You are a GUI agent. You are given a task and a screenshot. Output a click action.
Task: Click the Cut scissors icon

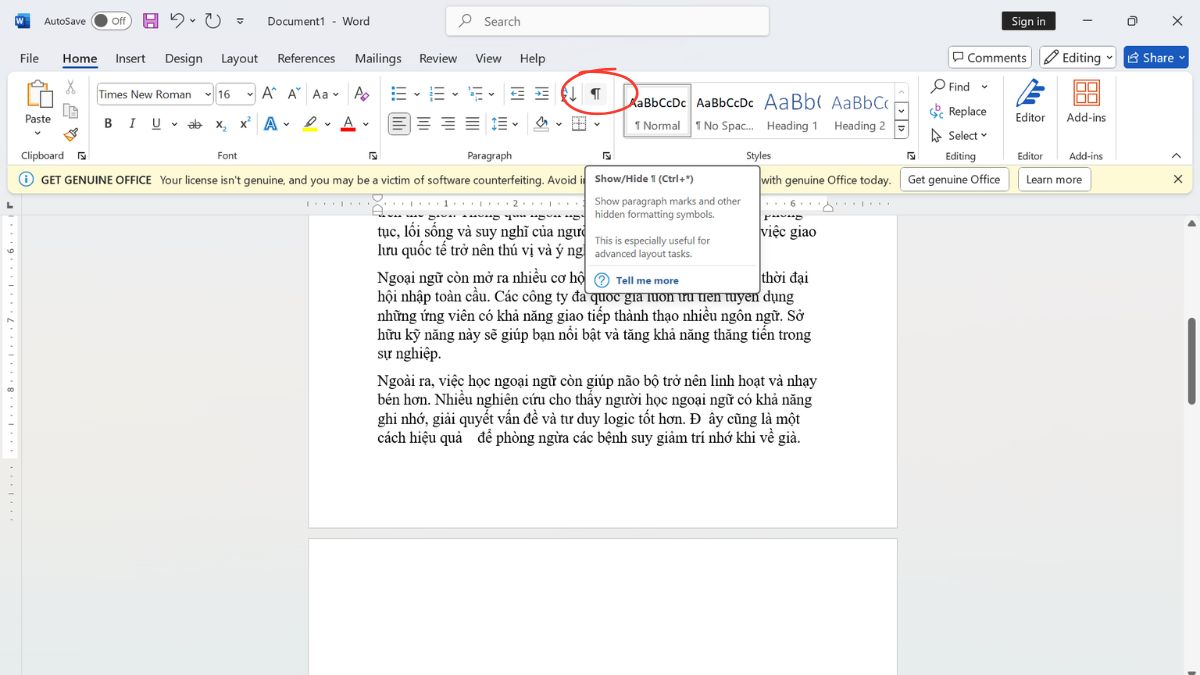(x=70, y=88)
